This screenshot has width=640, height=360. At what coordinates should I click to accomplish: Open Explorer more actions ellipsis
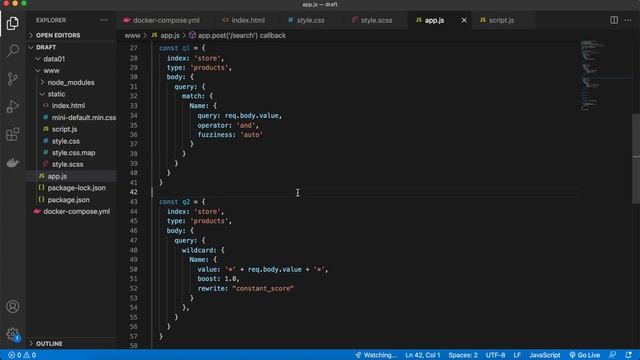(104, 20)
